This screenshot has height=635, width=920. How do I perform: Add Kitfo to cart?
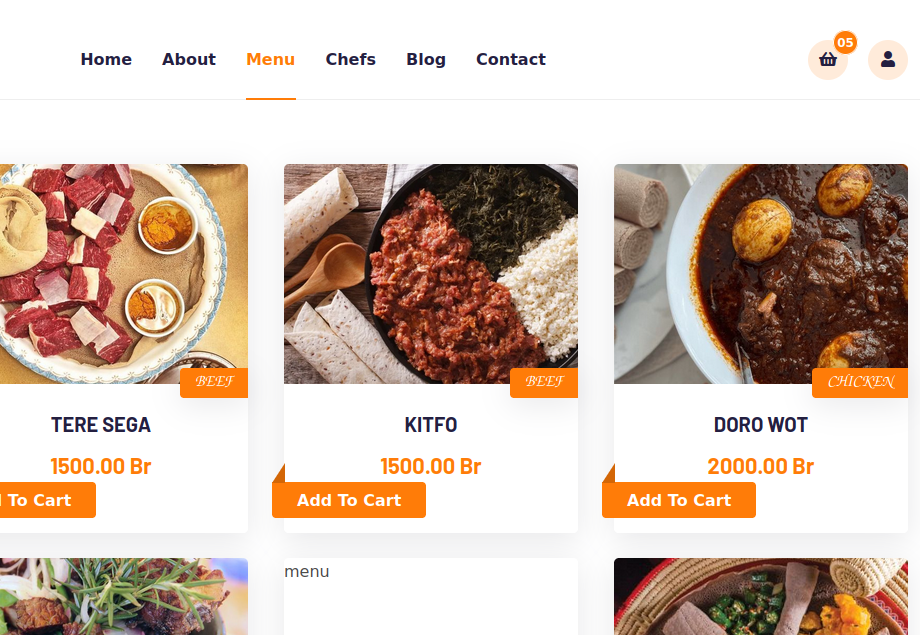pyautogui.click(x=349, y=500)
